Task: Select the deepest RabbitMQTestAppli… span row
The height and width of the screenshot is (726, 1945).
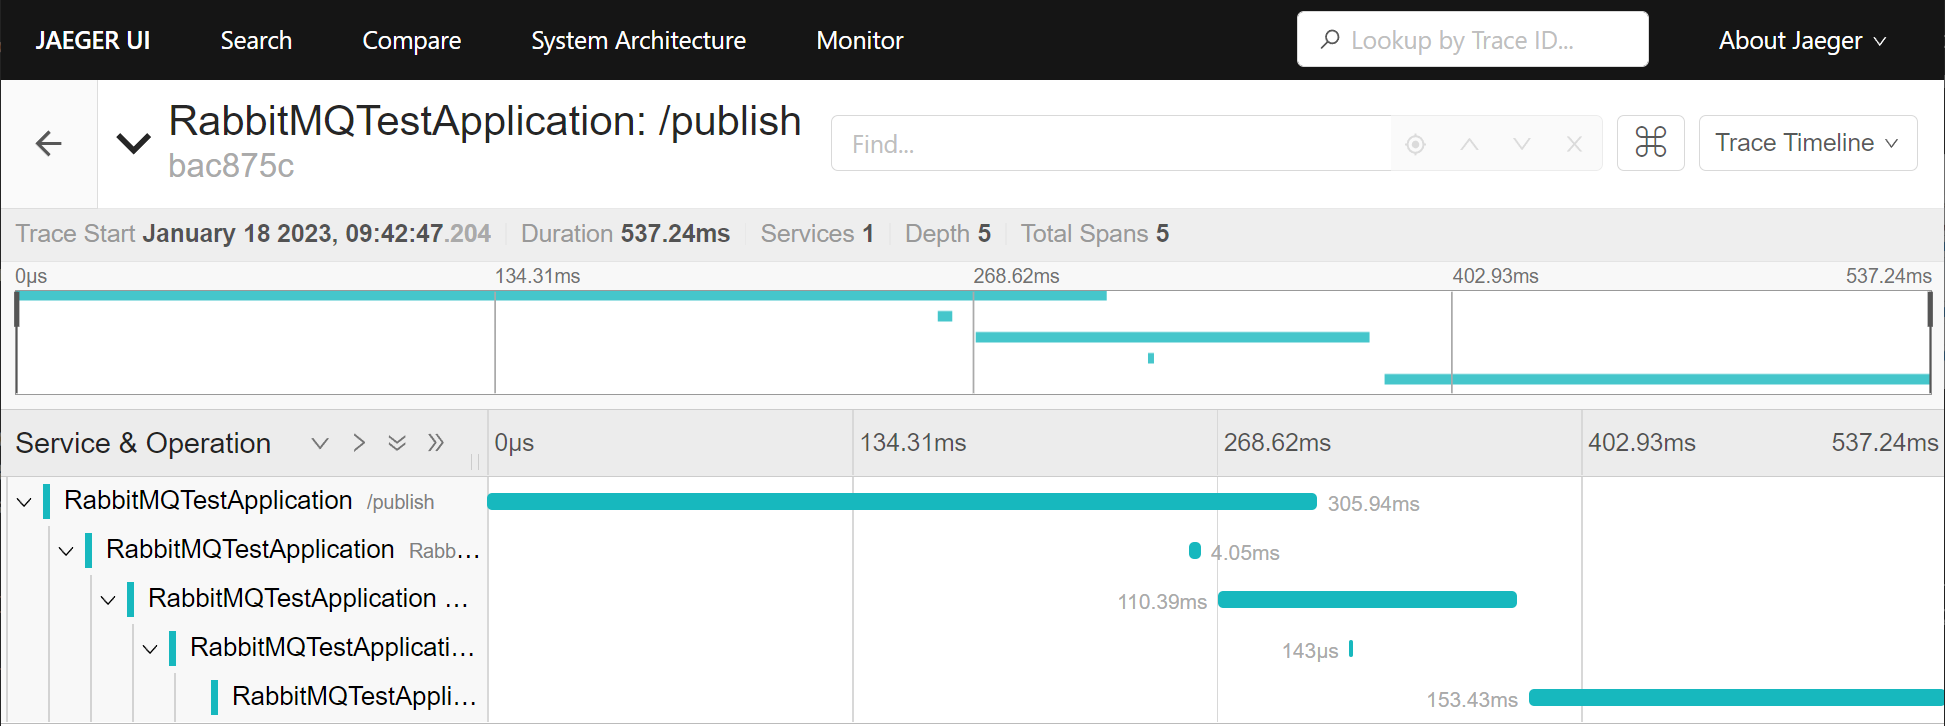Action: pos(354,696)
